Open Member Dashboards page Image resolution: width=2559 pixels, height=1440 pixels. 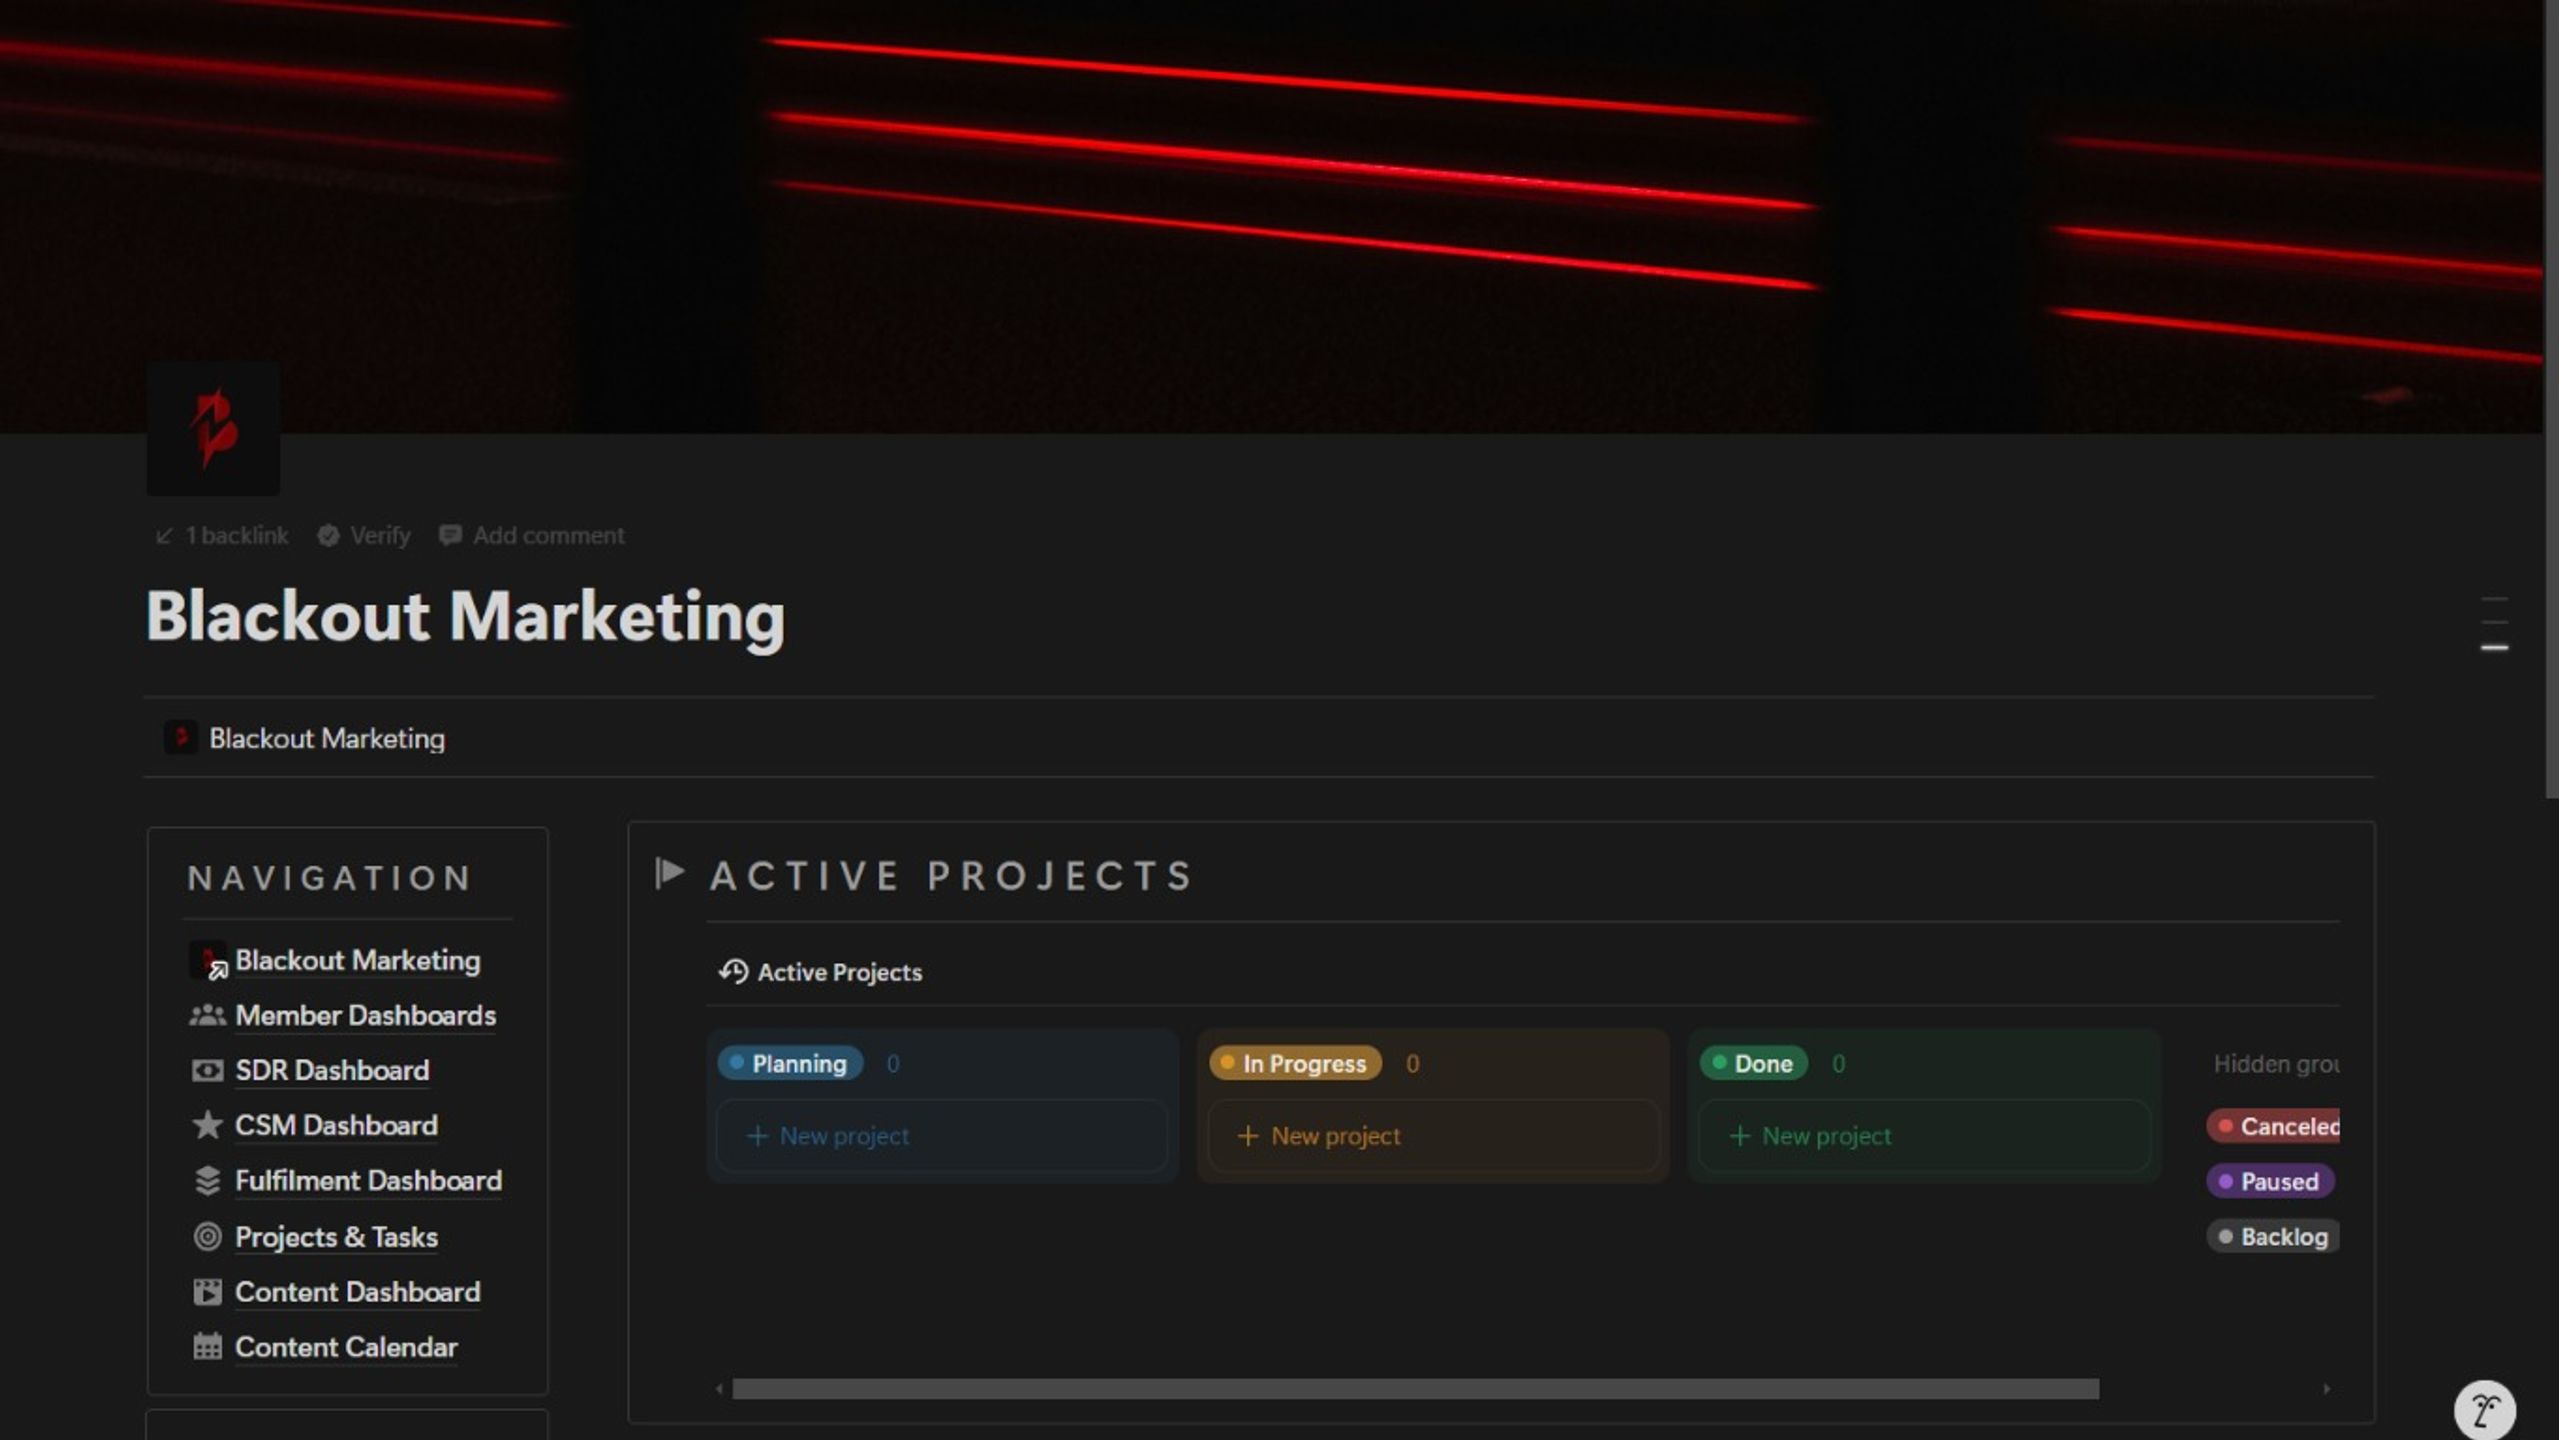click(x=365, y=1015)
